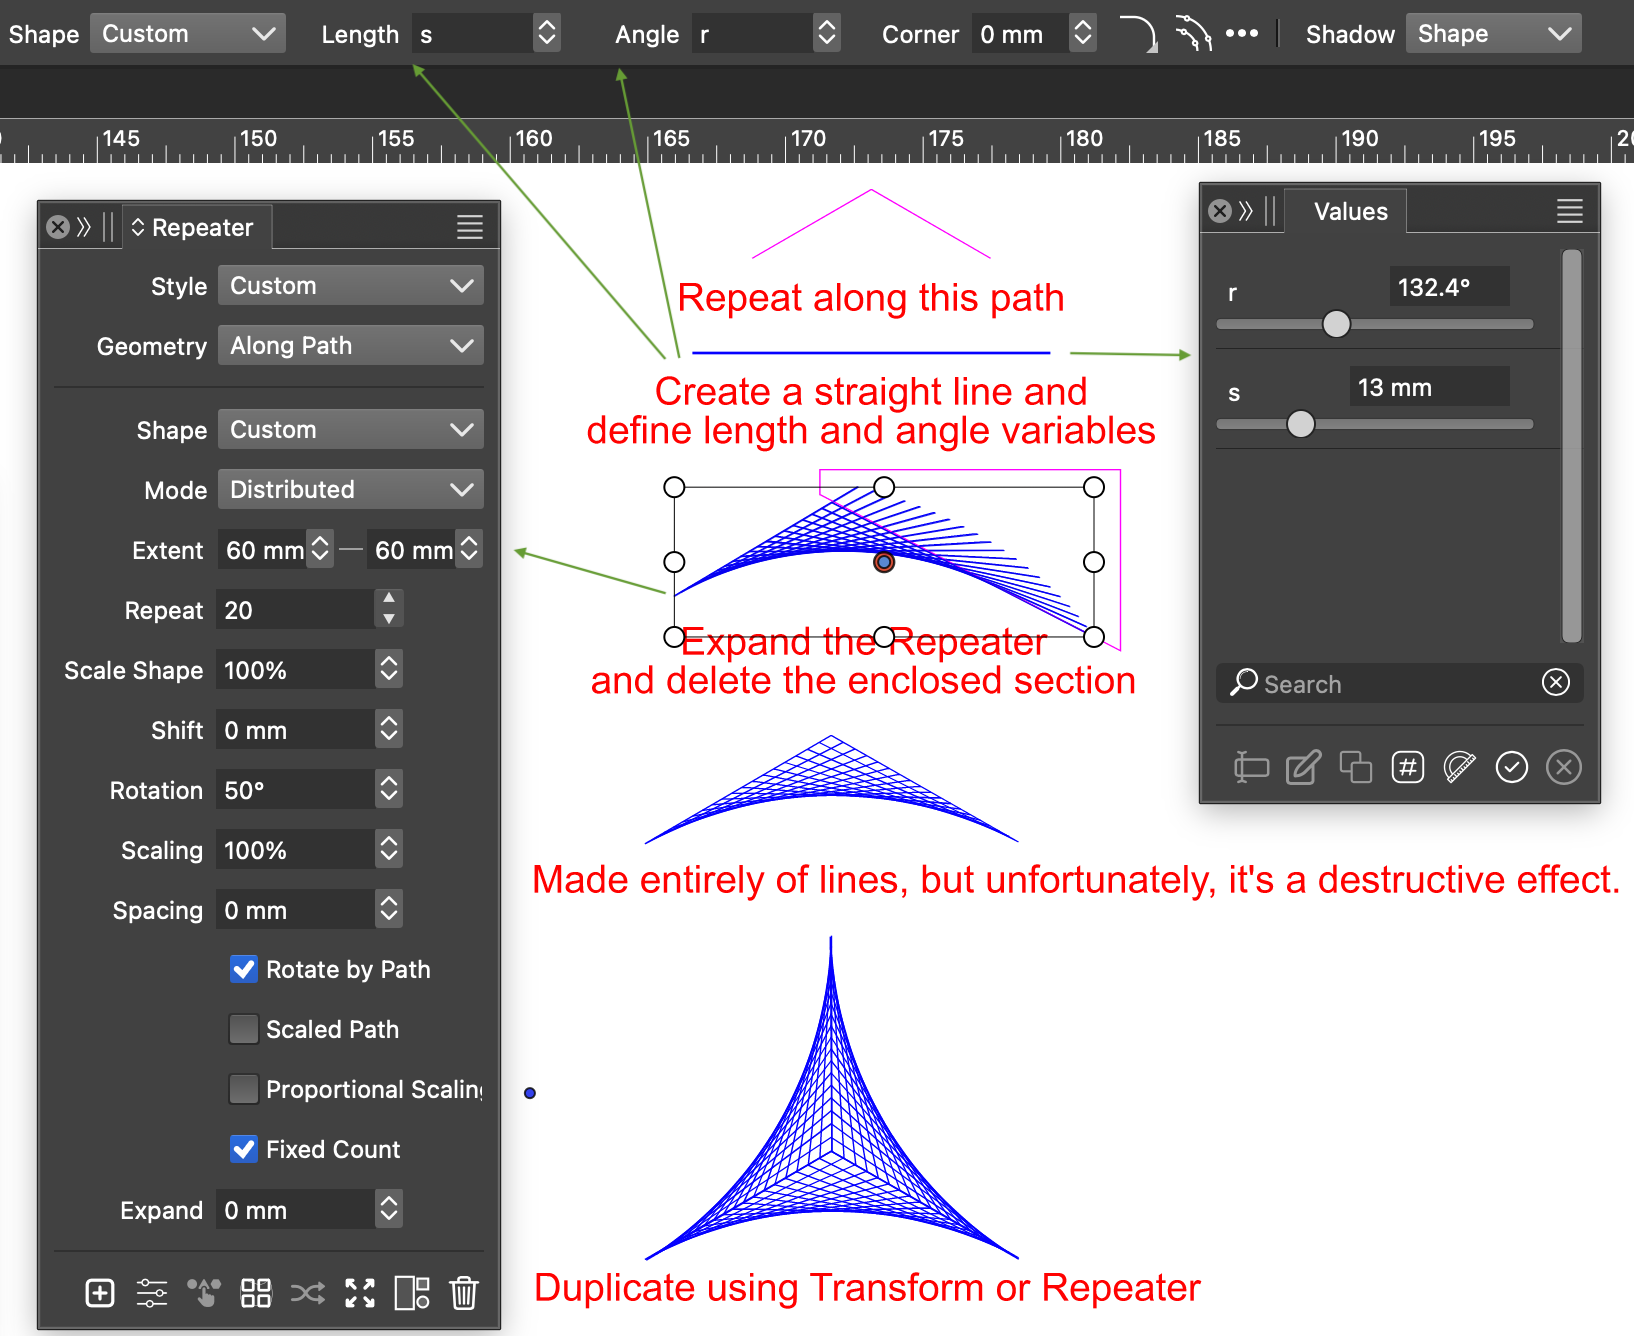Open the Mode Distributed dropdown
Screen dimensions: 1634x1336
point(351,490)
